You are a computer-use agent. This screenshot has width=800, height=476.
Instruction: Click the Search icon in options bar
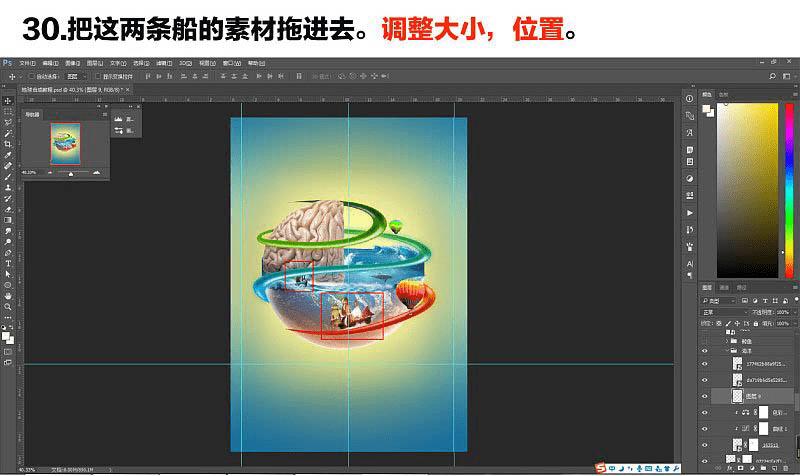(772, 76)
